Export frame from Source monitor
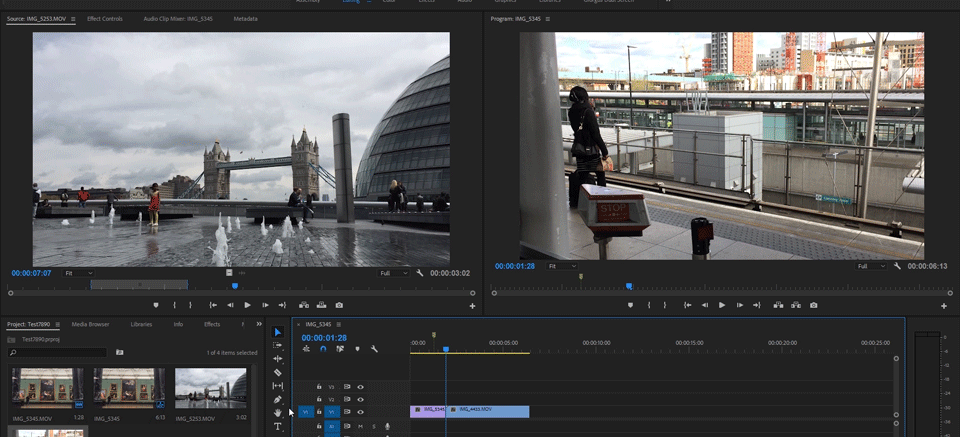The width and height of the screenshot is (960, 437). coord(339,305)
